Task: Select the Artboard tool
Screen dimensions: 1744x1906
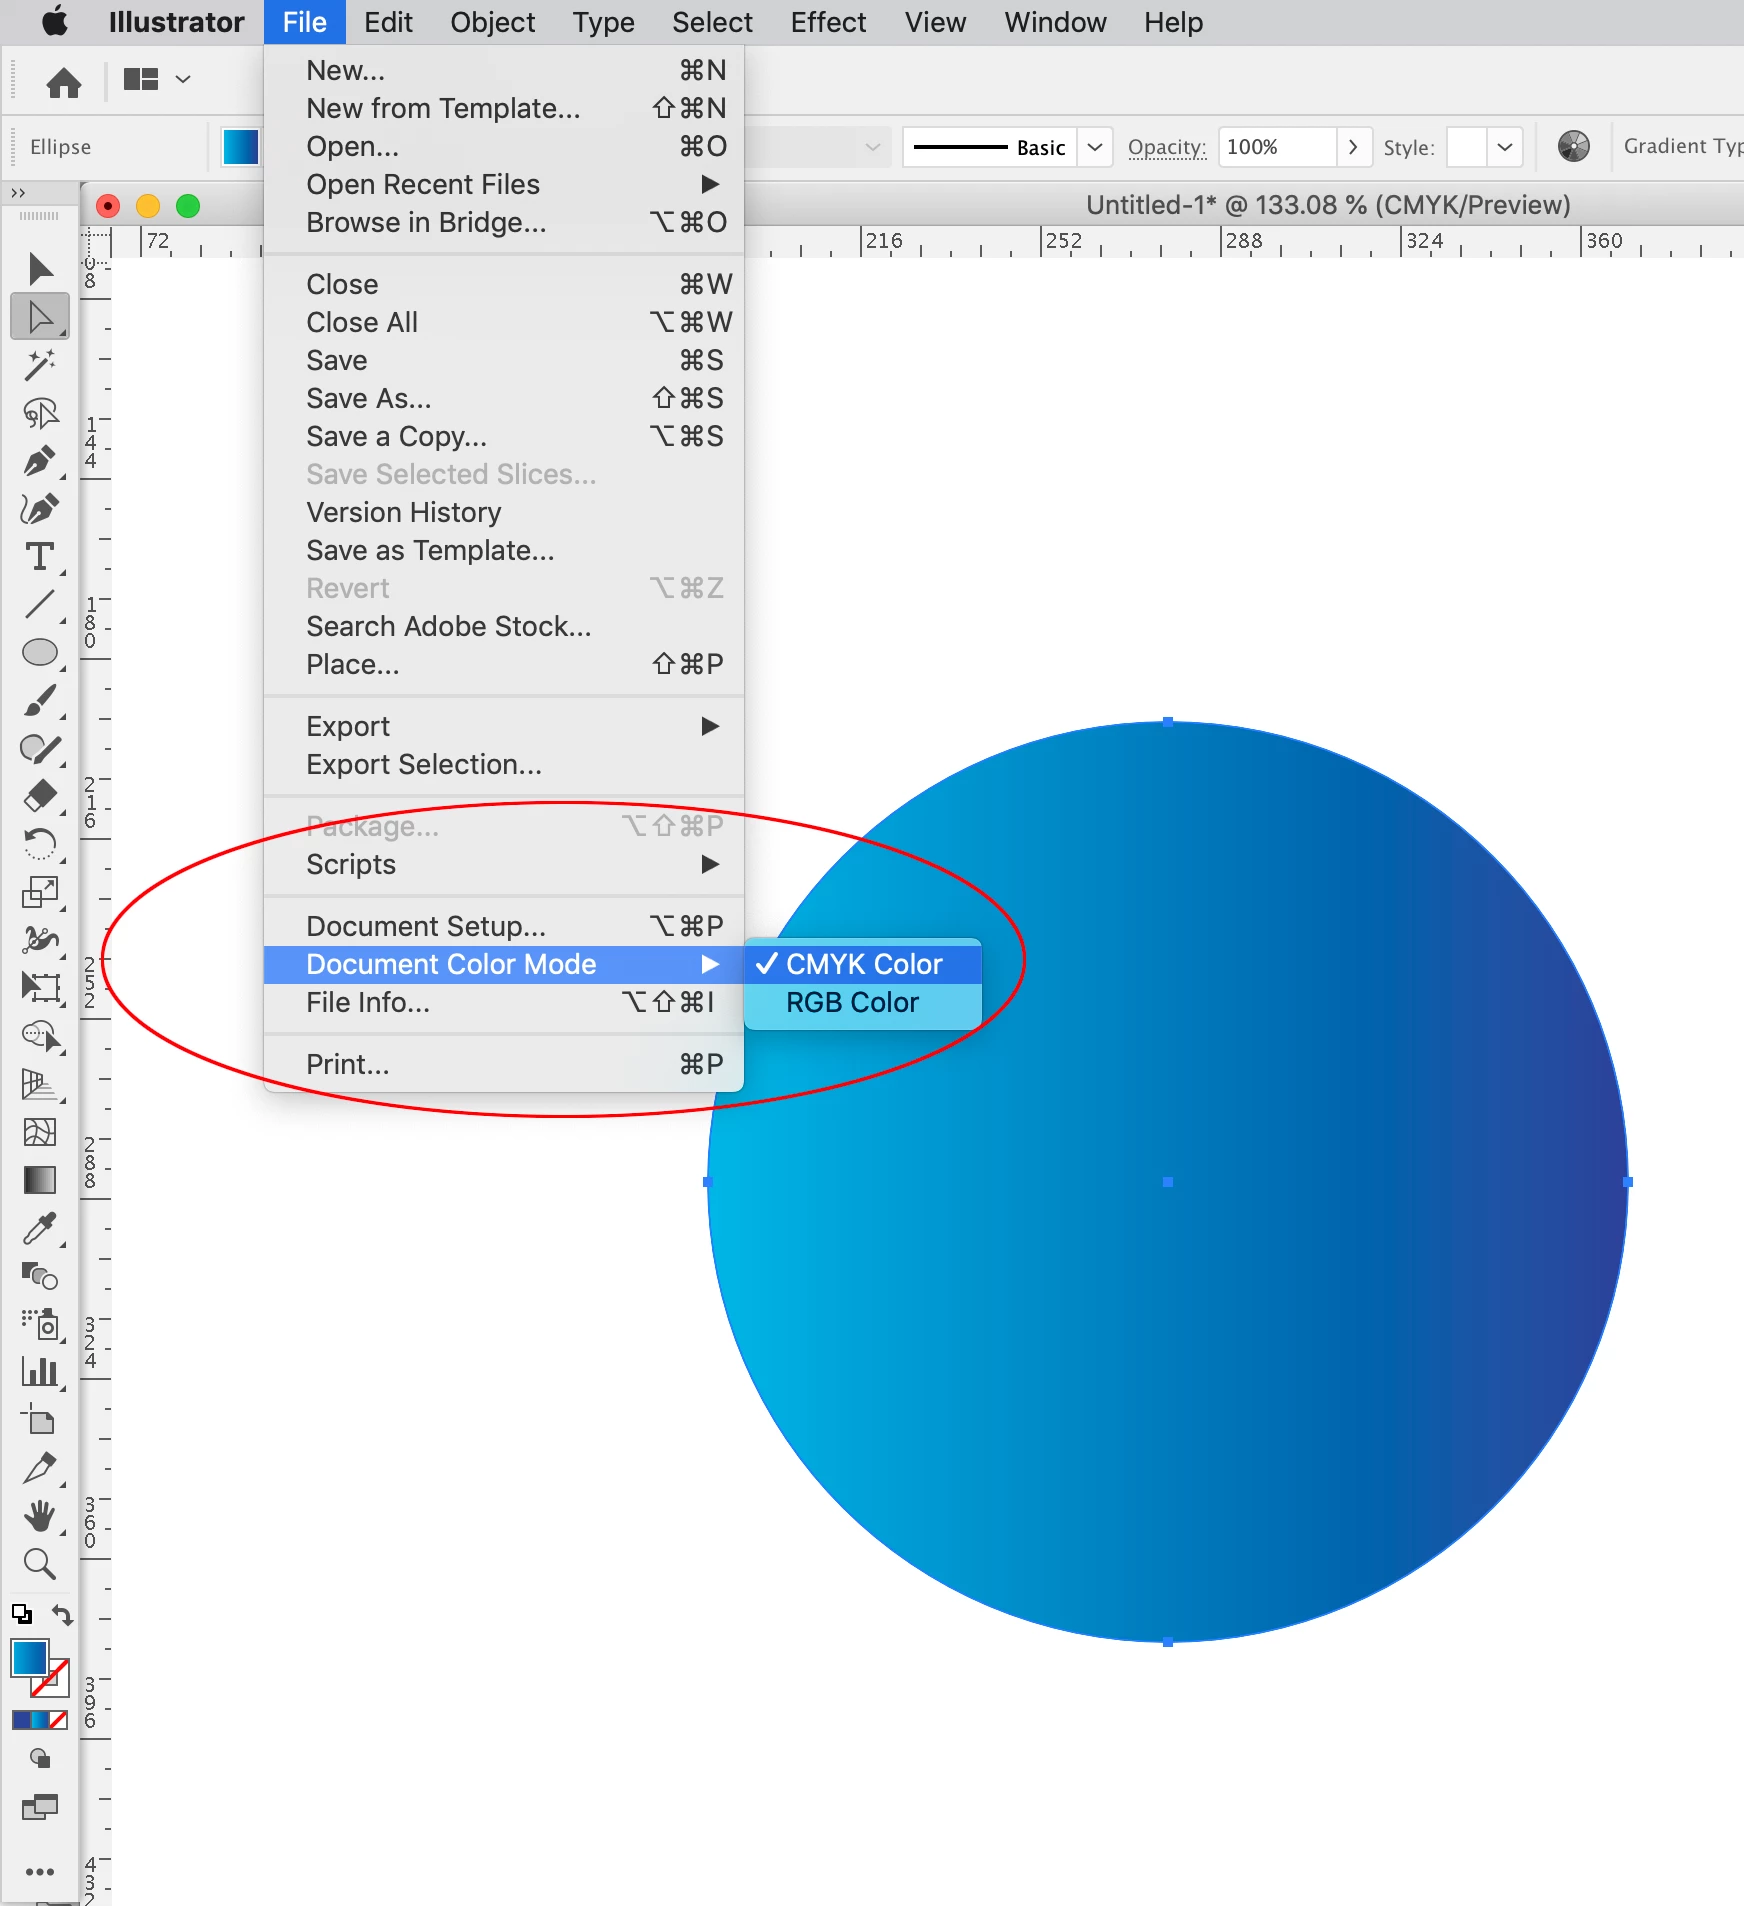Action: 40,1420
